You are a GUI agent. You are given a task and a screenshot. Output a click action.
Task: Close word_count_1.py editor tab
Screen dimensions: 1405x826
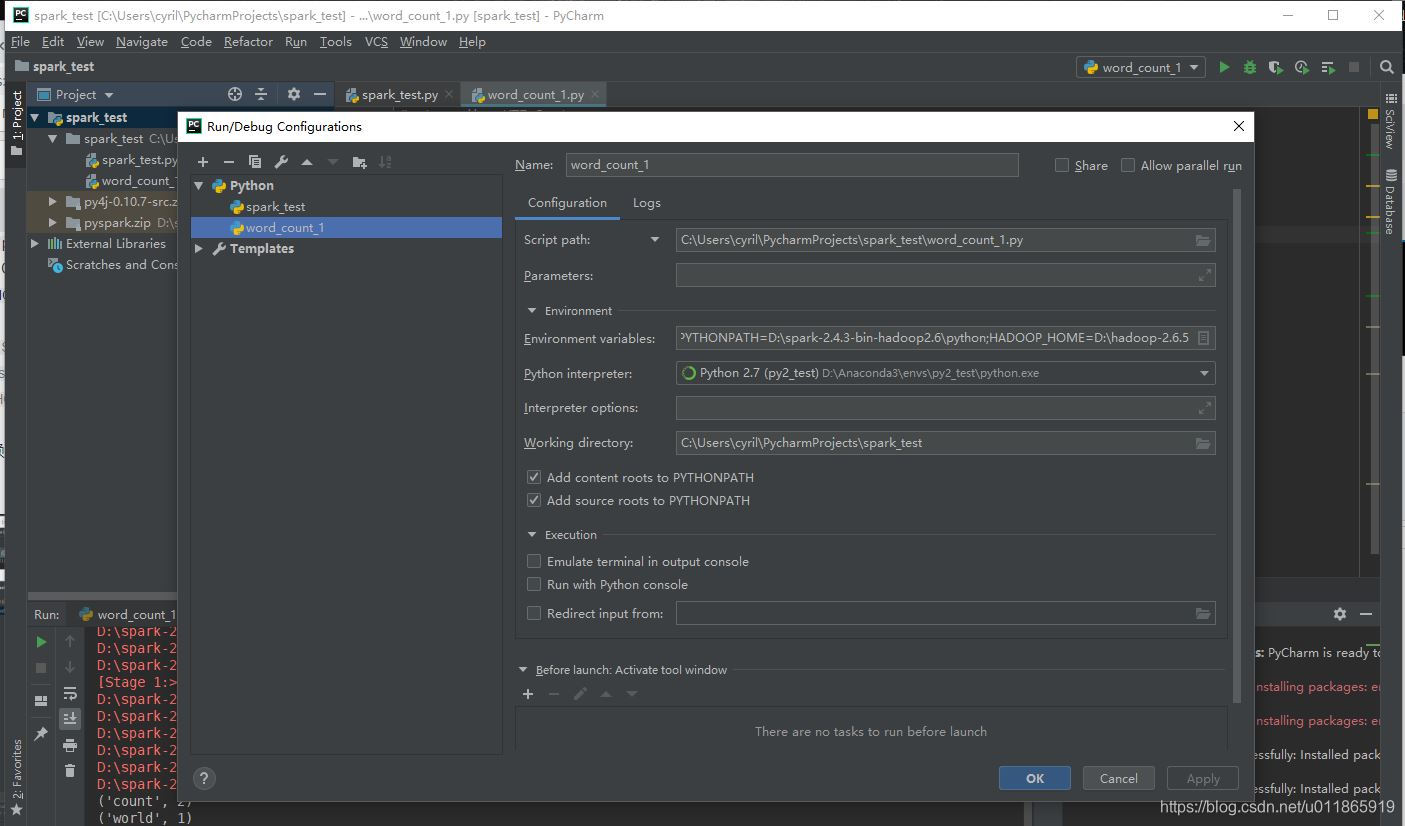(x=596, y=94)
